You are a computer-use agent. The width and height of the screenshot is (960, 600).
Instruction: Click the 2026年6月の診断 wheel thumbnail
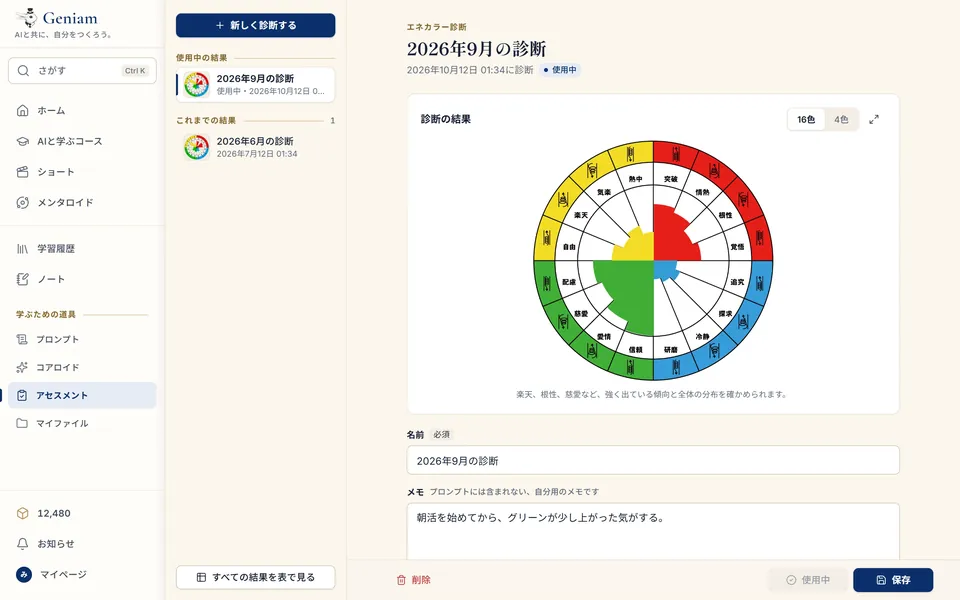point(197,147)
